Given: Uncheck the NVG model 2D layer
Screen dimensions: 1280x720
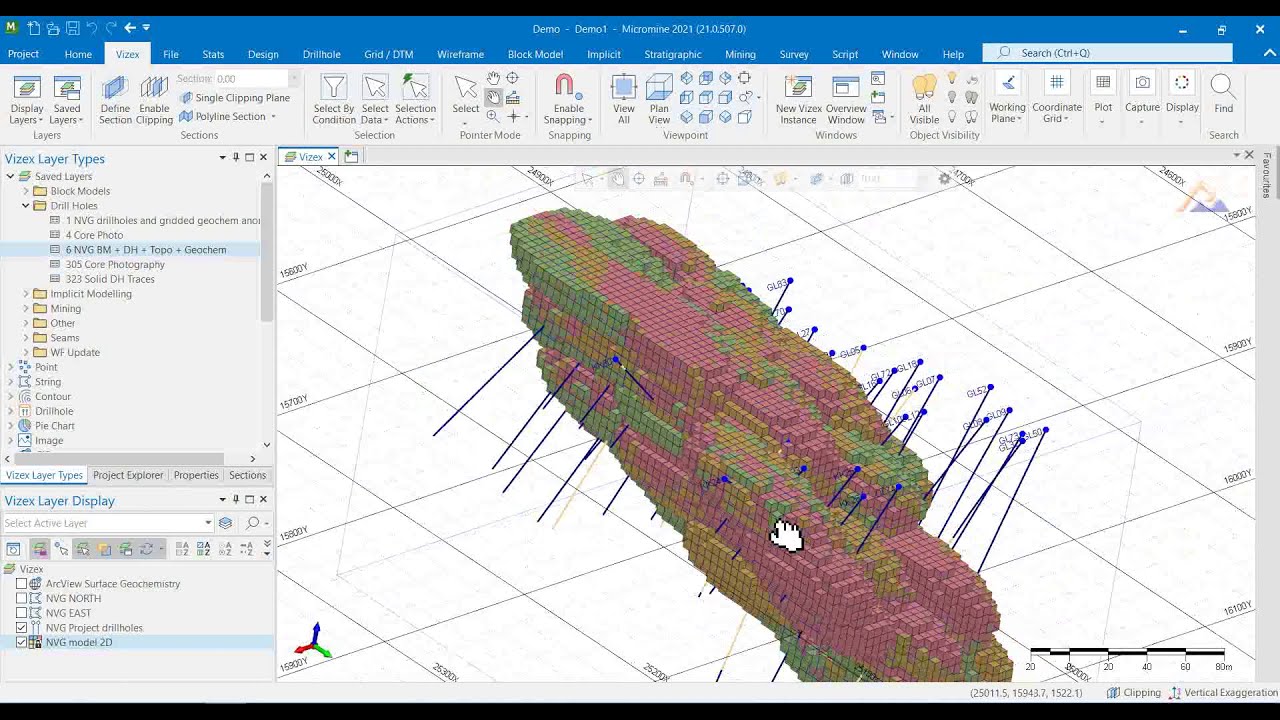Looking at the screenshot, I should click(22, 643).
